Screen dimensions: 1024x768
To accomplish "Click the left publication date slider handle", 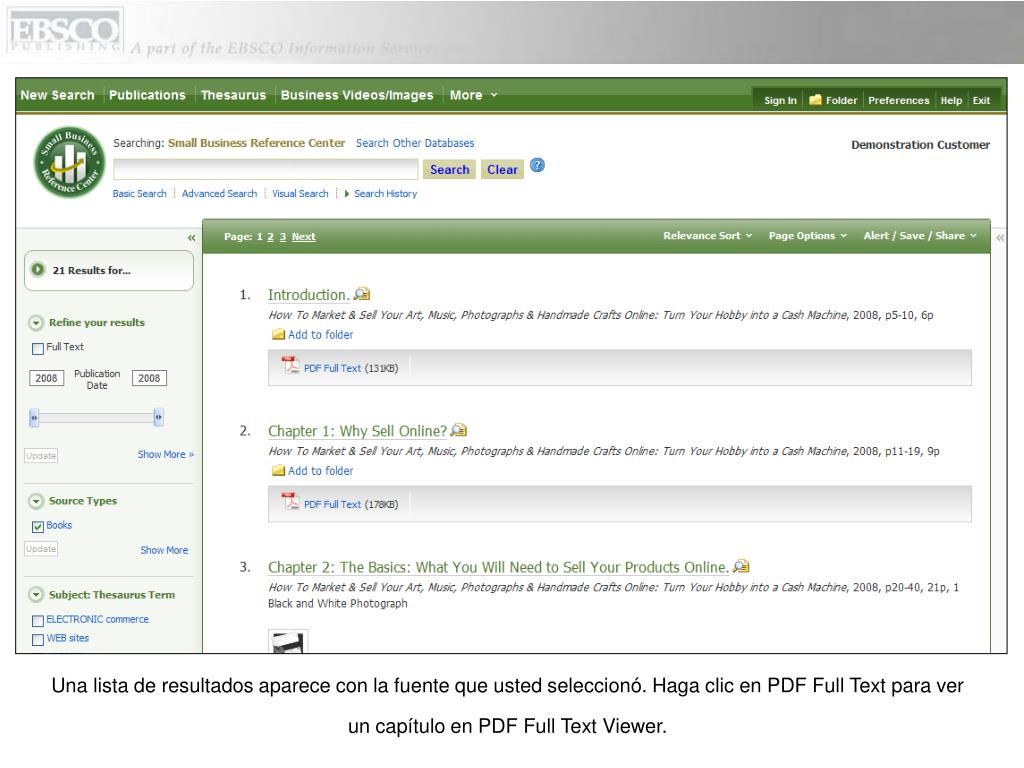I will pos(34,417).
